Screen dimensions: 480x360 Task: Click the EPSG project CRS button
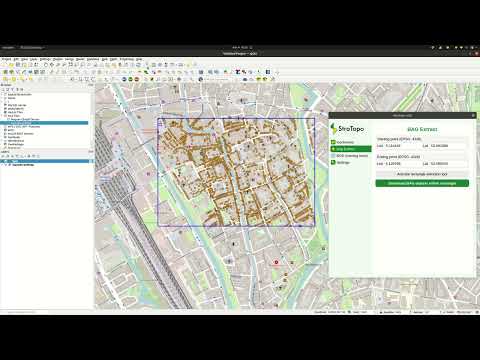(464, 312)
